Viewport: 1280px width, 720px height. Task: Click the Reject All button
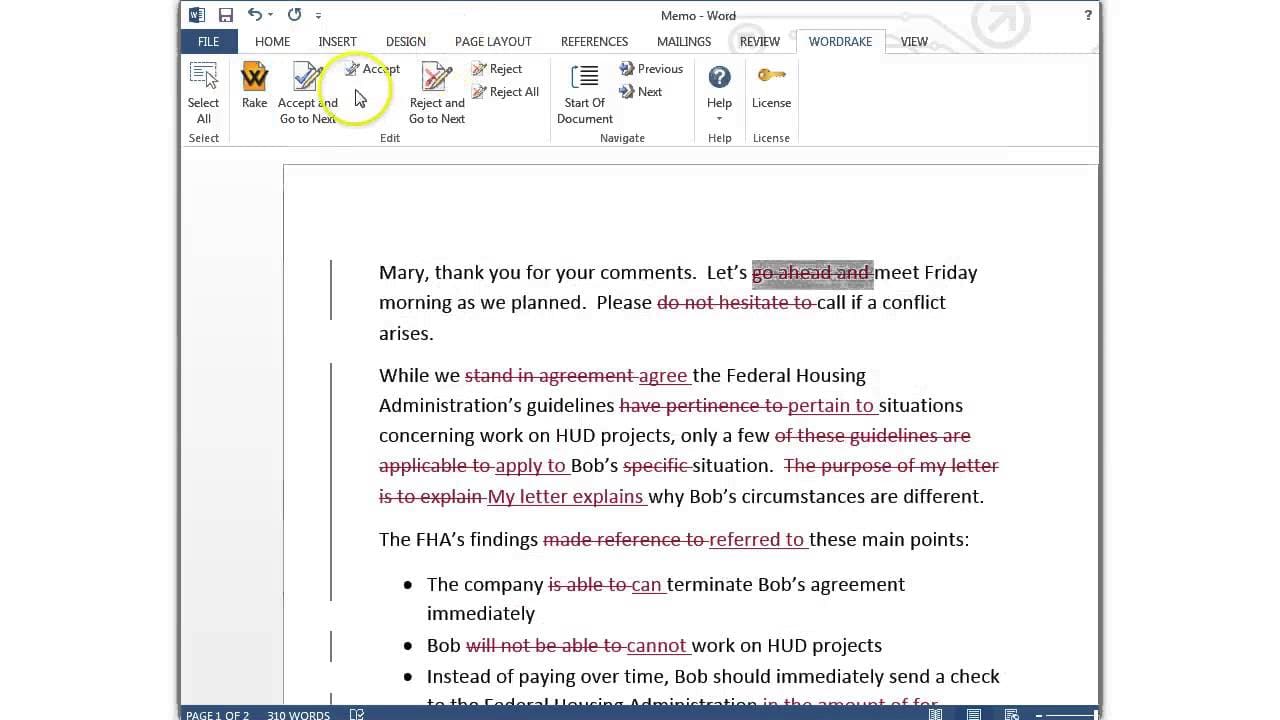coord(506,92)
